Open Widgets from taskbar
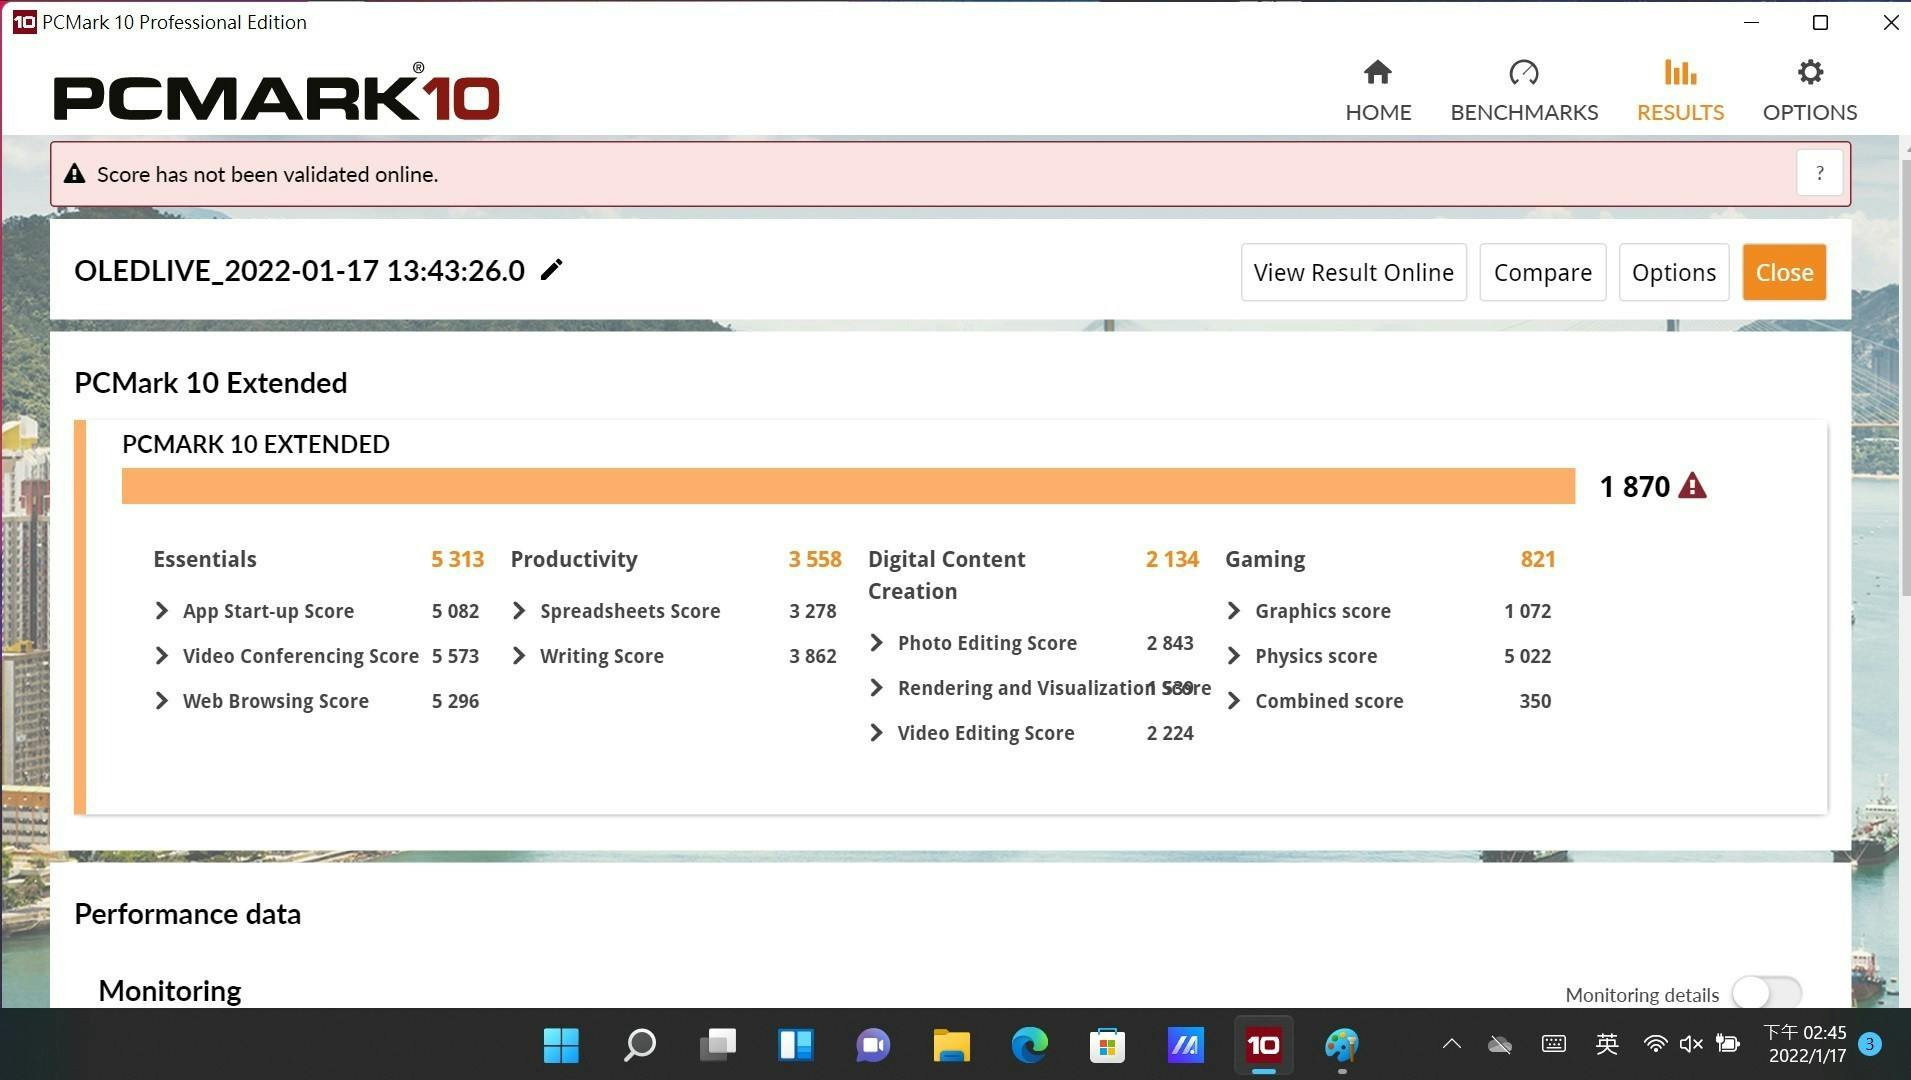 click(x=796, y=1045)
